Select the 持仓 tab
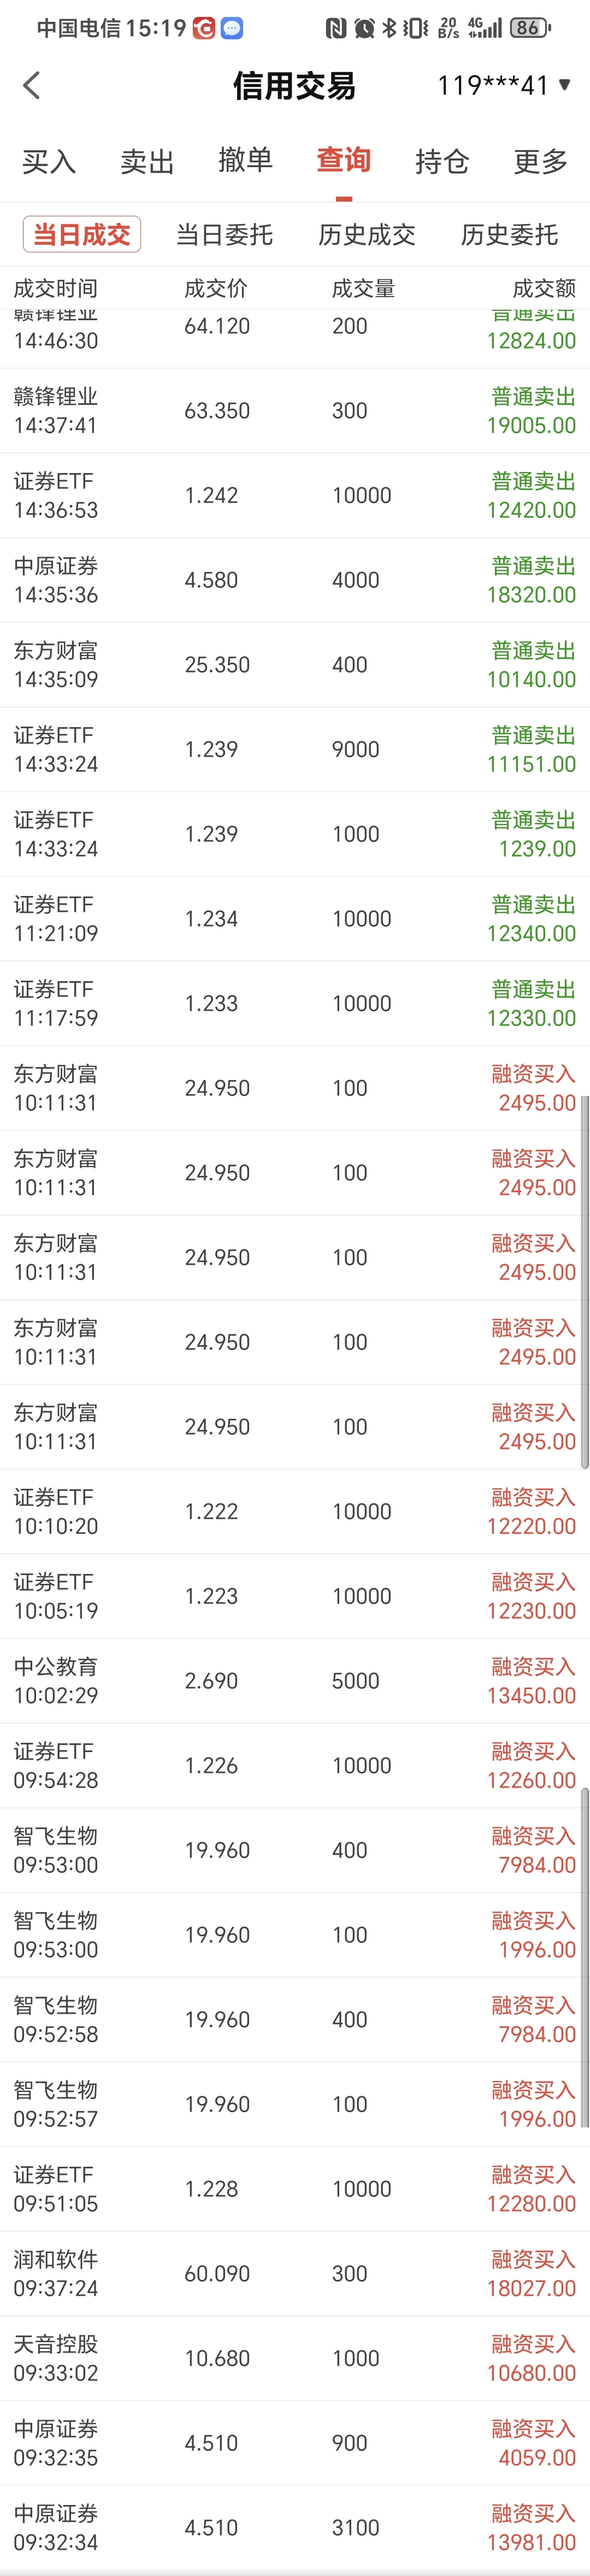Viewport: 590px width, 2576px height. tap(442, 161)
